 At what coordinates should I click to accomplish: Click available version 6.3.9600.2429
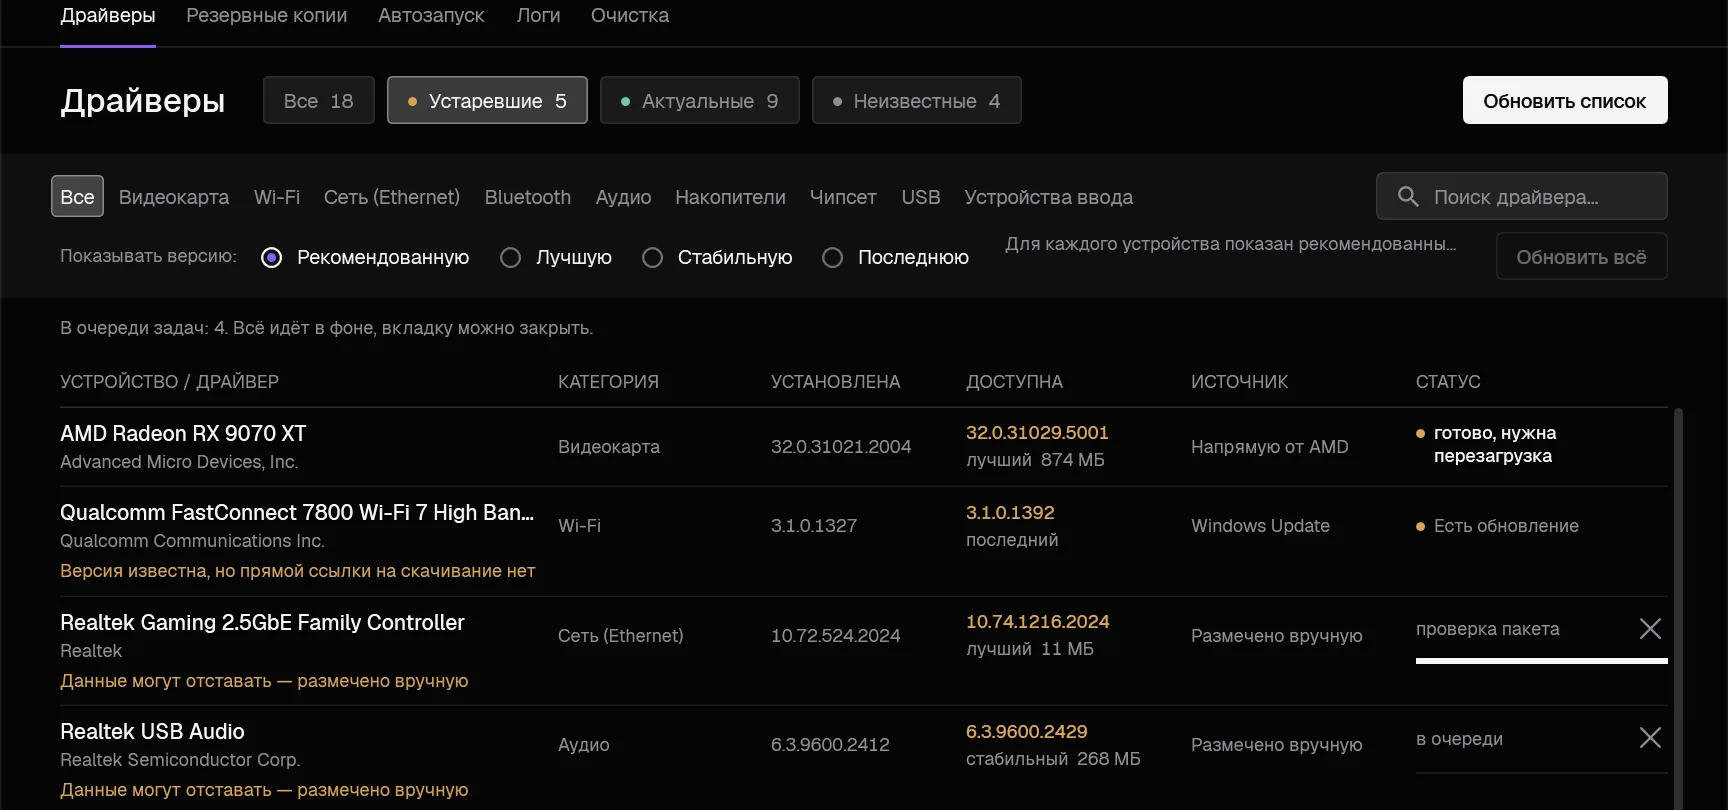[1027, 731]
